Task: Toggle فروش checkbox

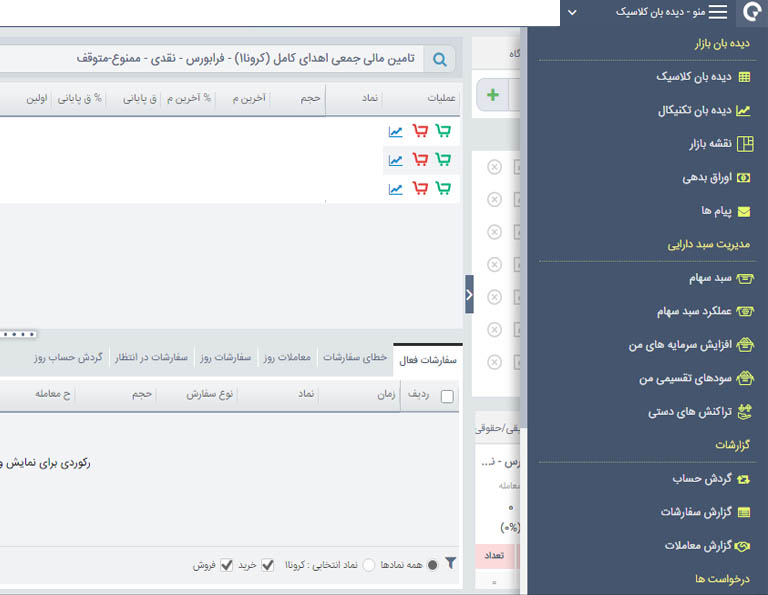Action: click(x=226, y=565)
